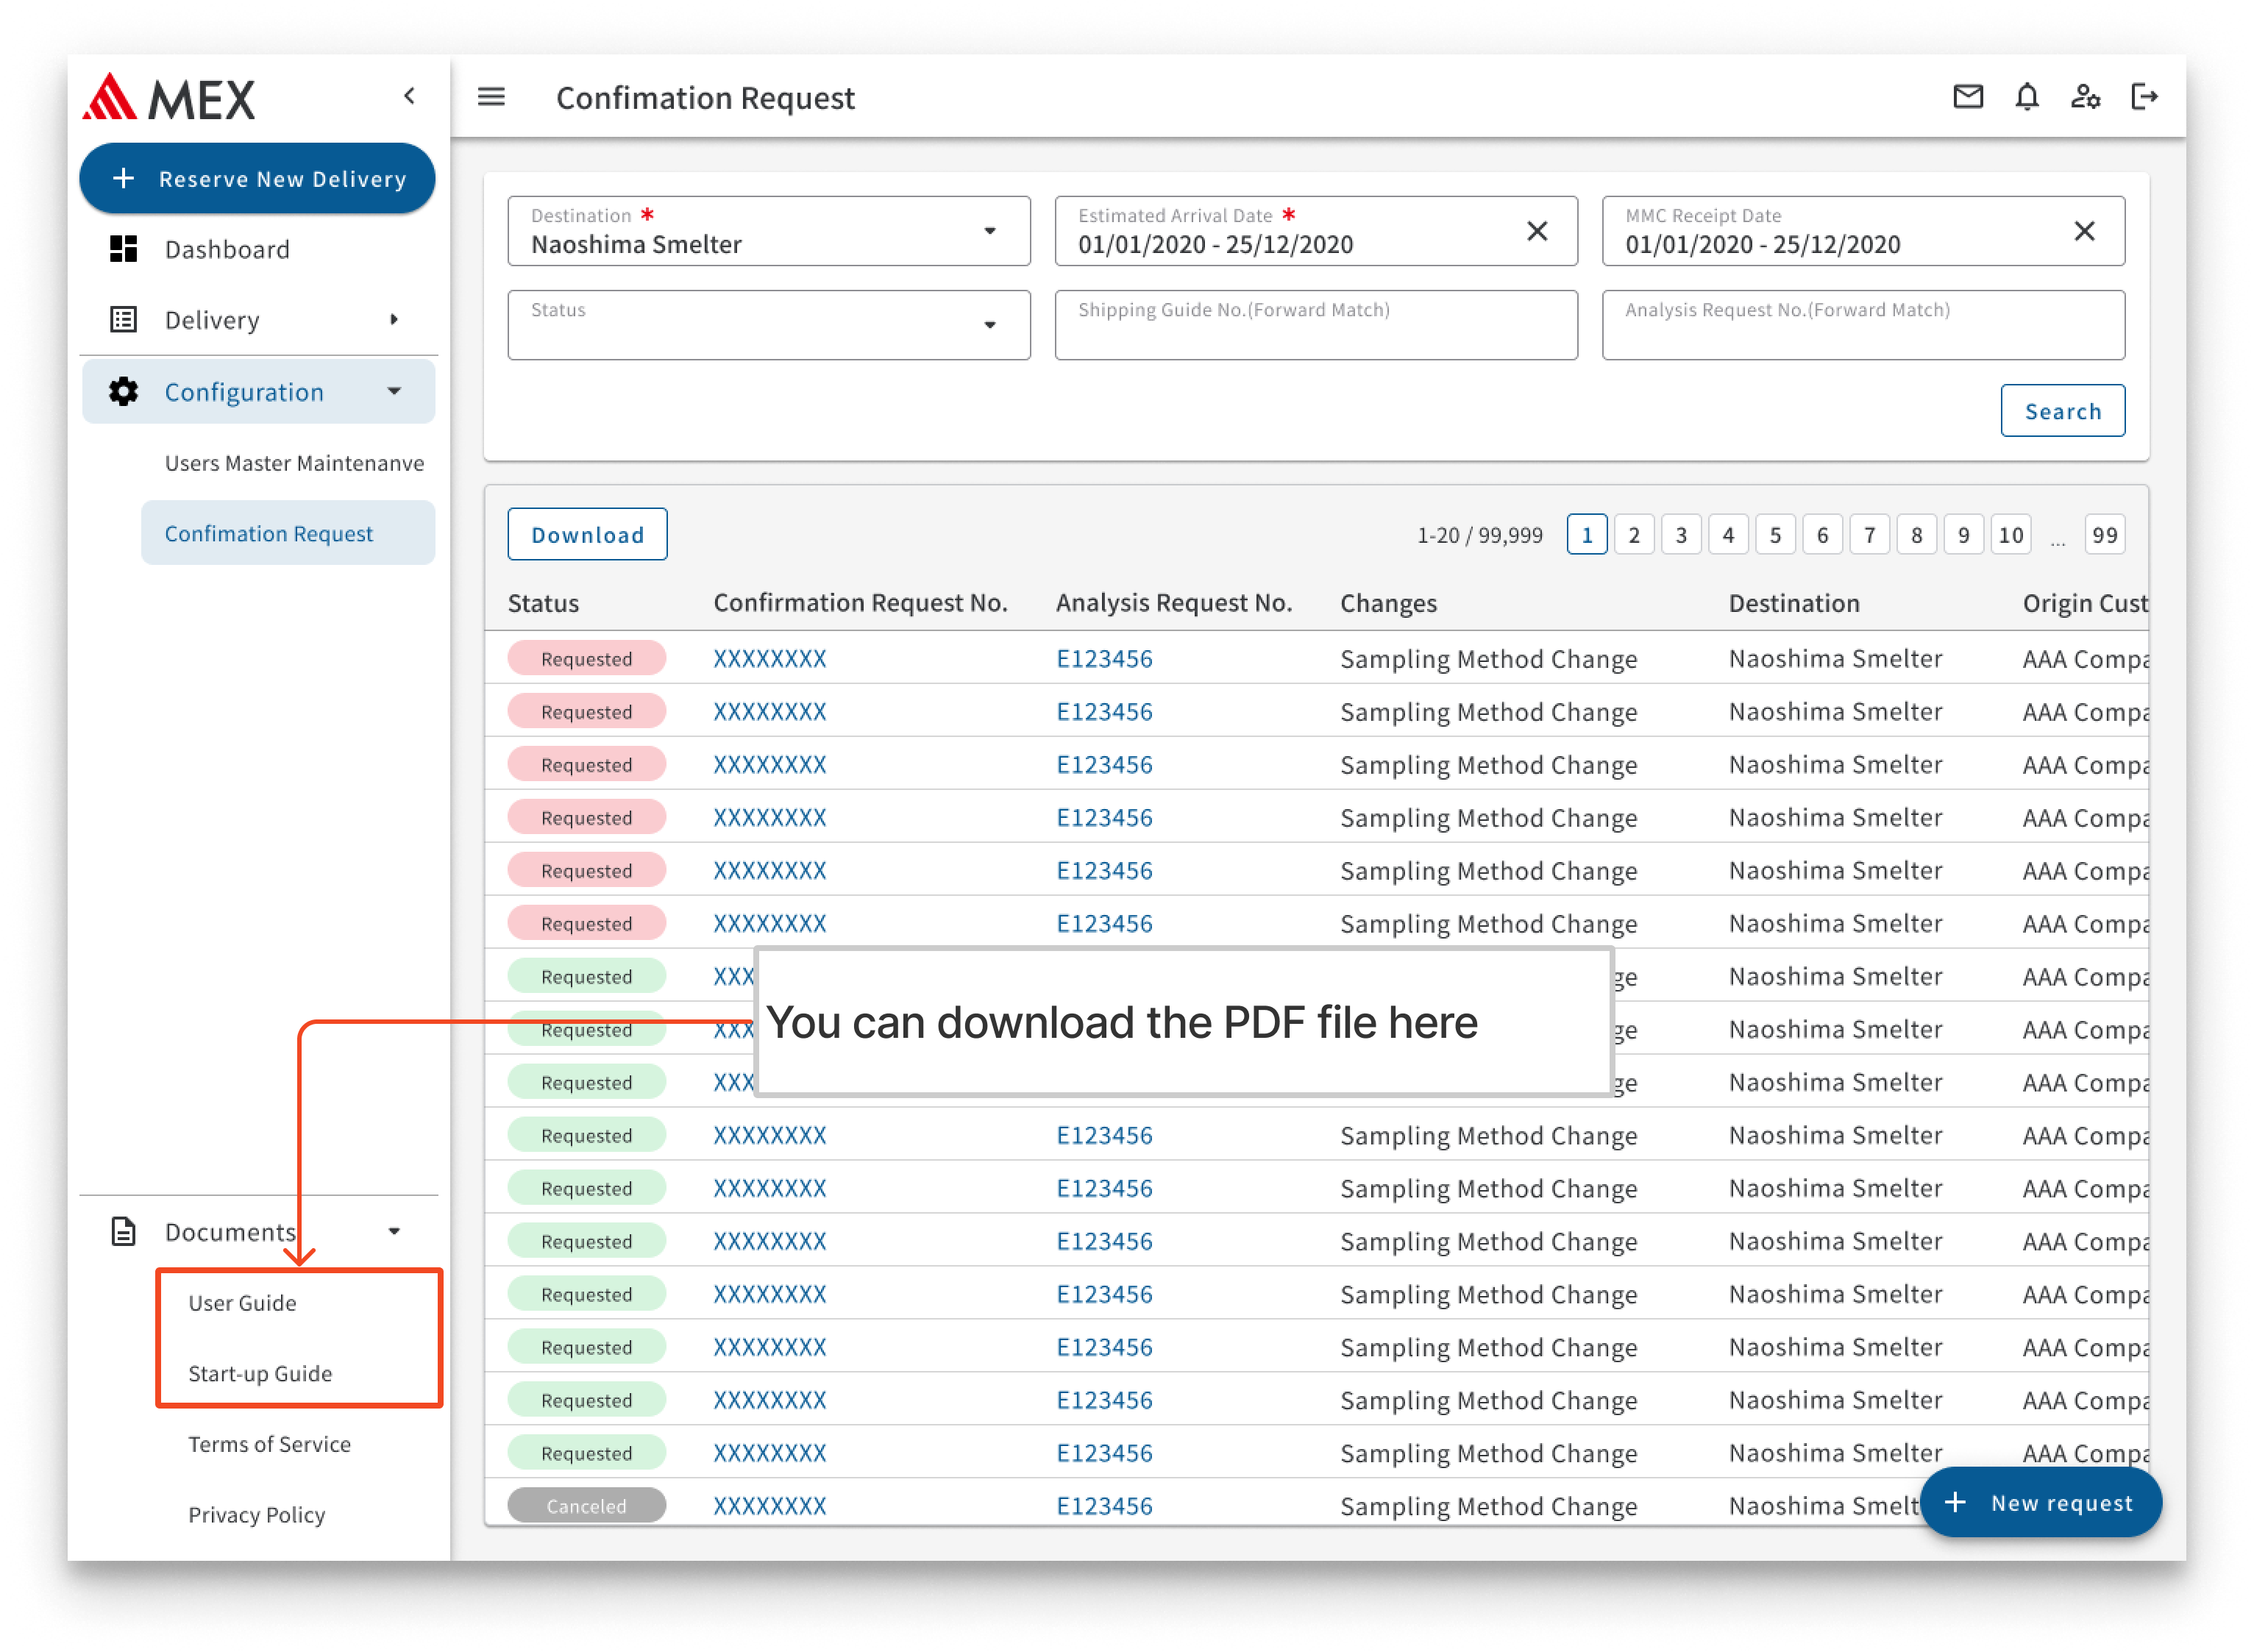The image size is (2254, 1652).
Task: Collapse the Documents section
Action: click(x=394, y=1232)
